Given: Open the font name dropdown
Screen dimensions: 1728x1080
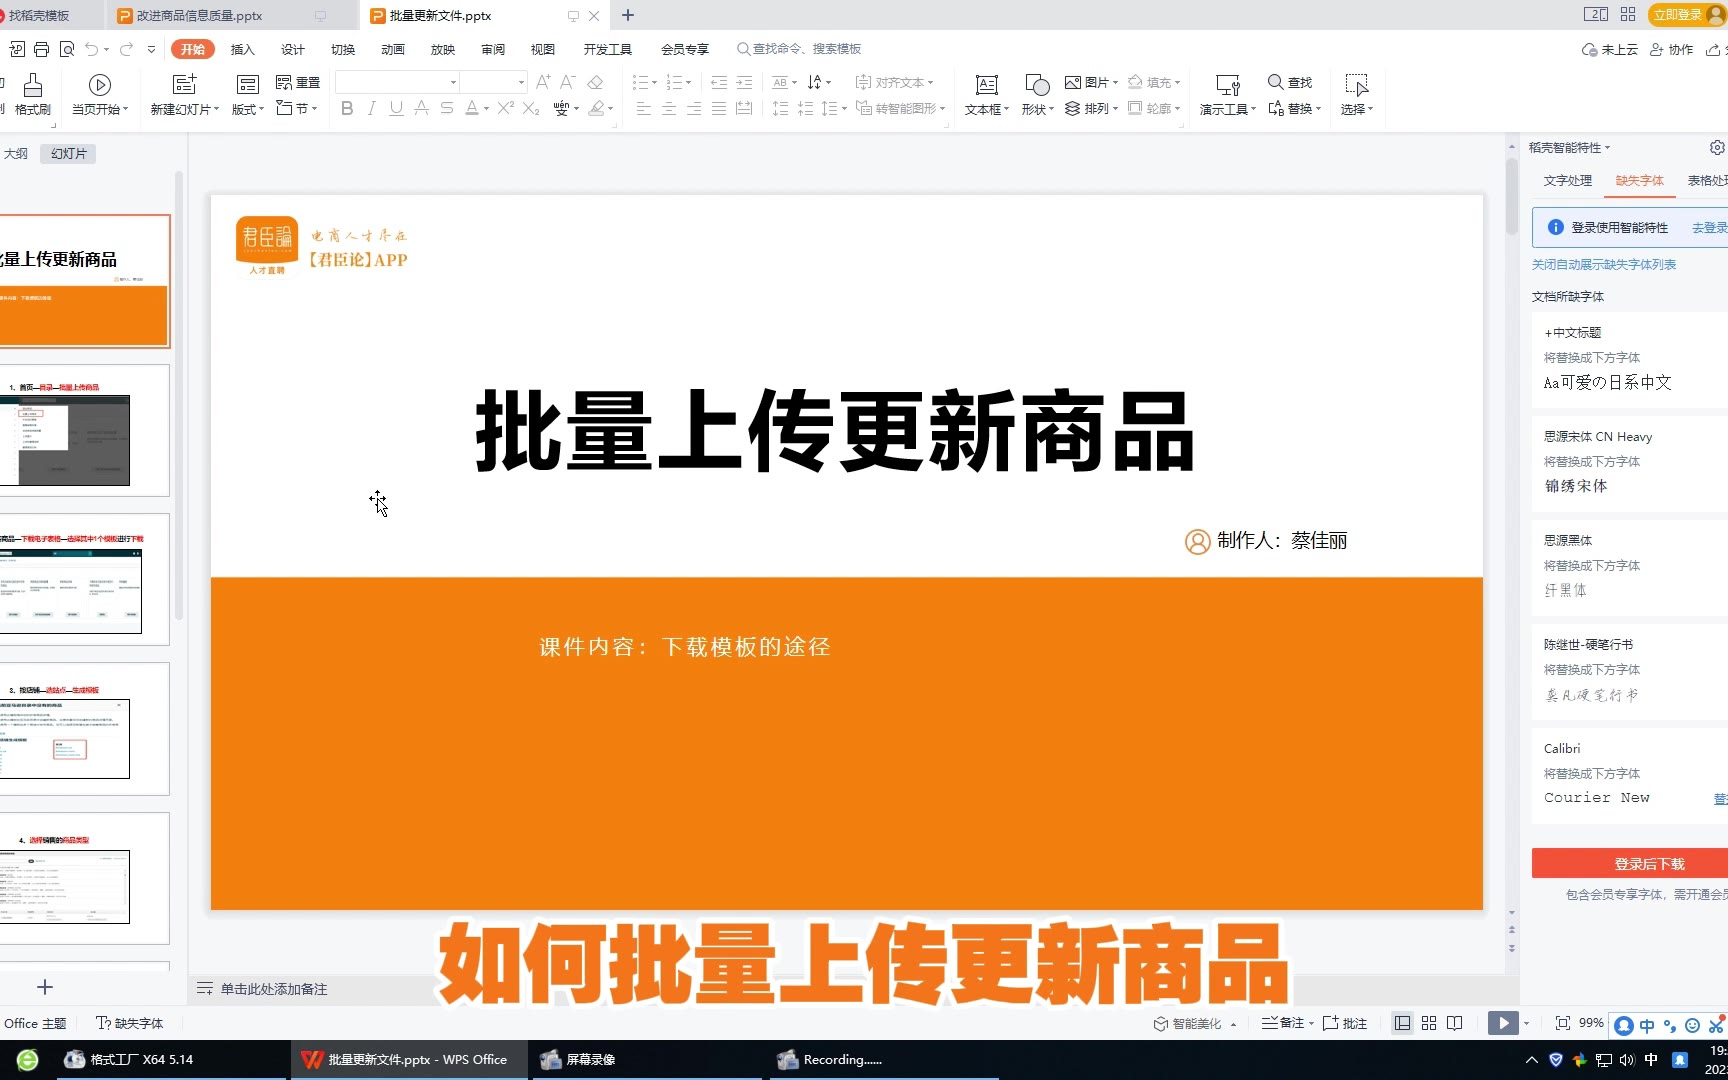Looking at the screenshot, I should click(453, 82).
